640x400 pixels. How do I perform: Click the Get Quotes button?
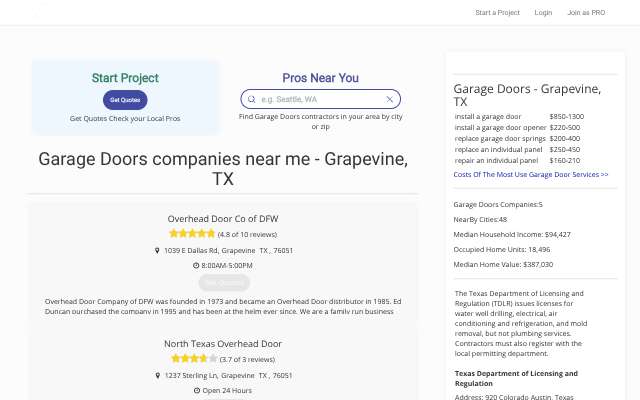(x=125, y=100)
